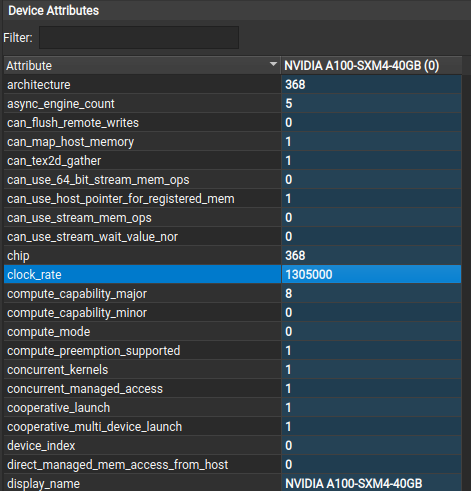
Task: Click the display_name value NVIDIA A100-SXM4-40GB
Action: pyautogui.click(x=354, y=484)
